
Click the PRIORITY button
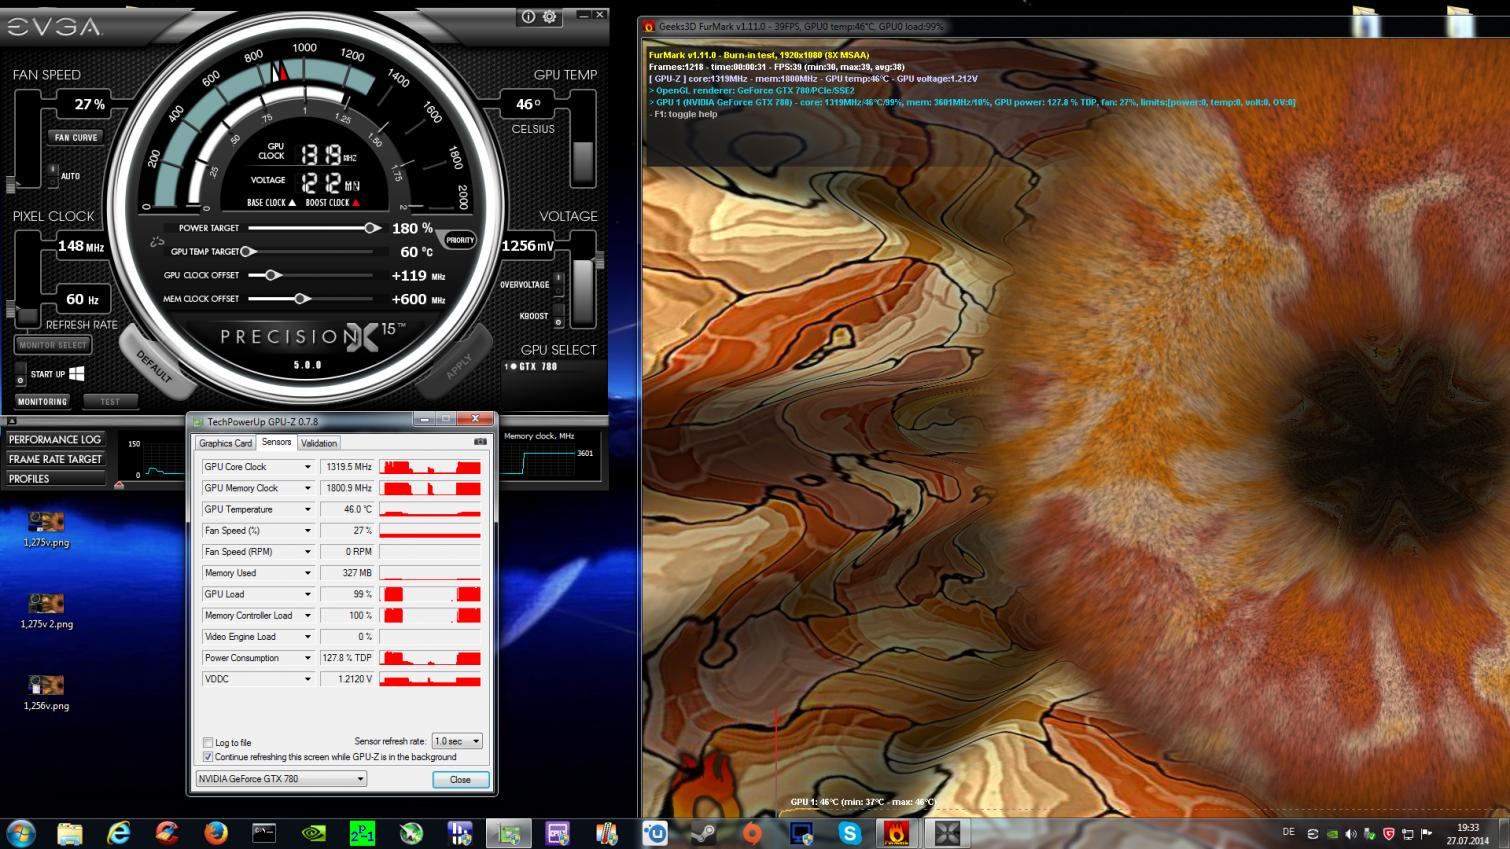pos(460,240)
